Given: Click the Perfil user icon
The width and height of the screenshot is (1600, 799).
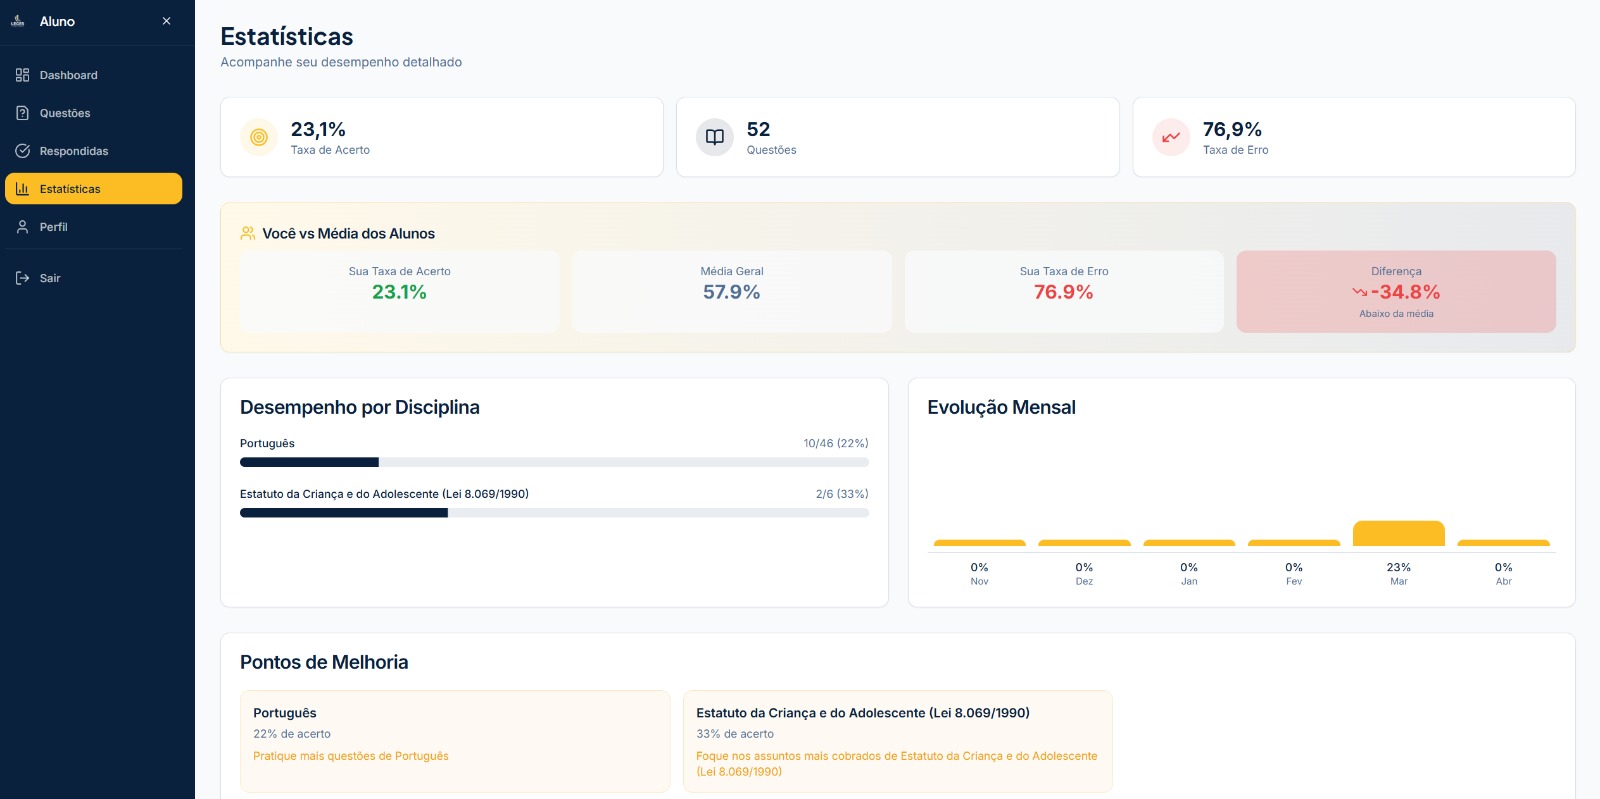Looking at the screenshot, I should pyautogui.click(x=22, y=227).
